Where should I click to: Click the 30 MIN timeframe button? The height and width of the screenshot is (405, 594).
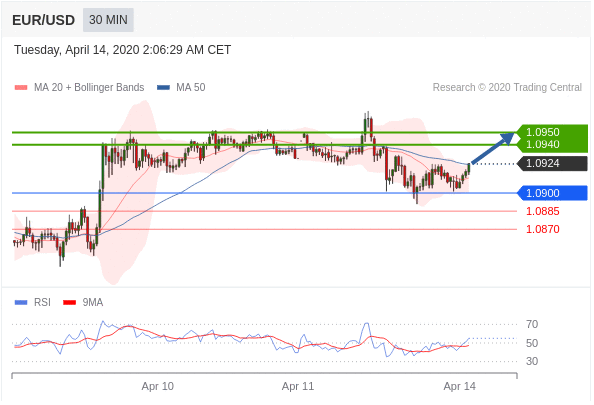pyautogui.click(x=108, y=20)
